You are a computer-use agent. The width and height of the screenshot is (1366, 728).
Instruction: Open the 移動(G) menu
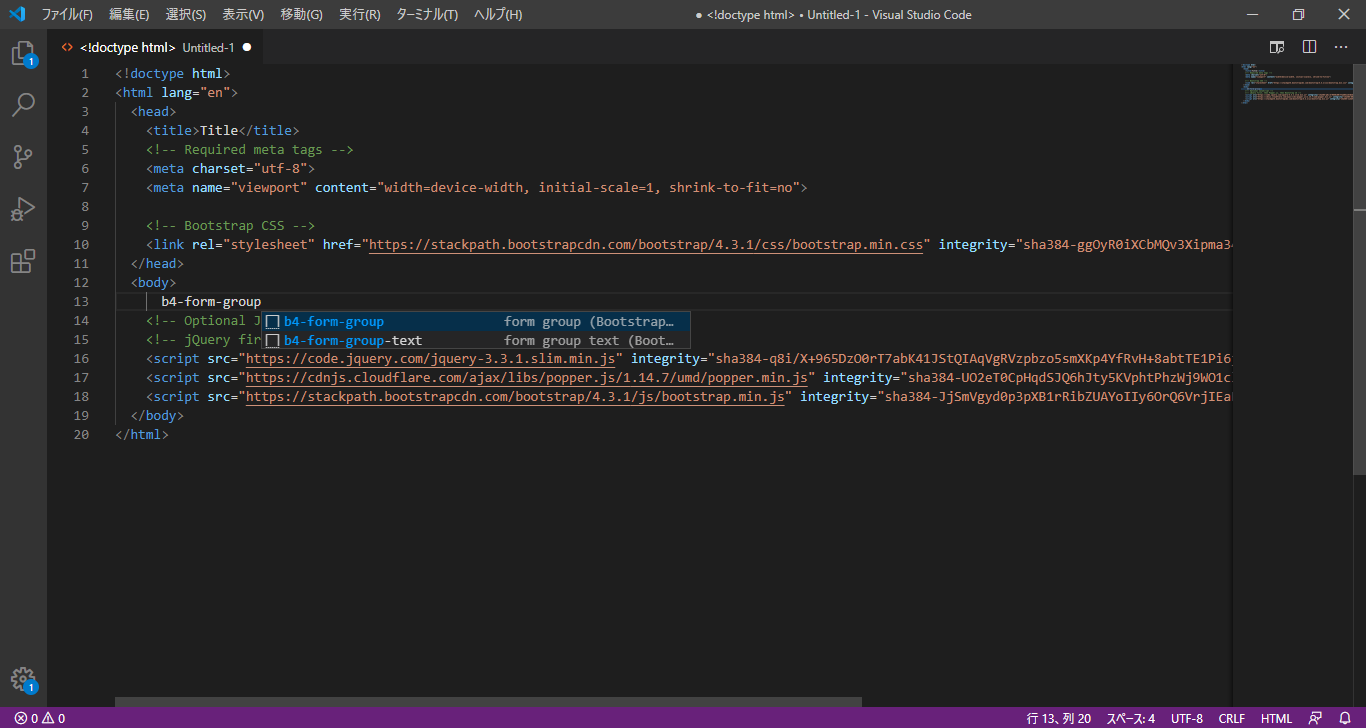tap(301, 14)
